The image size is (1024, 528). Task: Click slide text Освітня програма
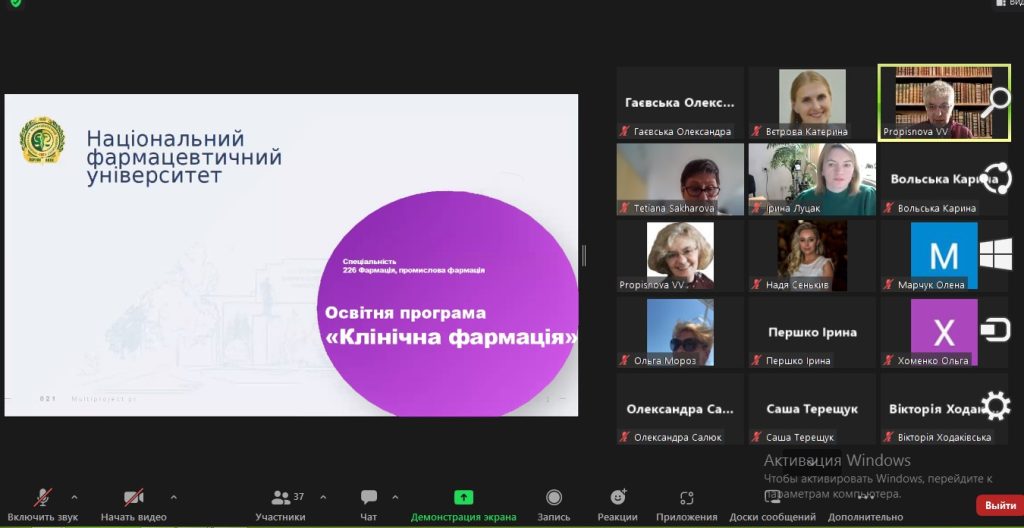coord(406,313)
